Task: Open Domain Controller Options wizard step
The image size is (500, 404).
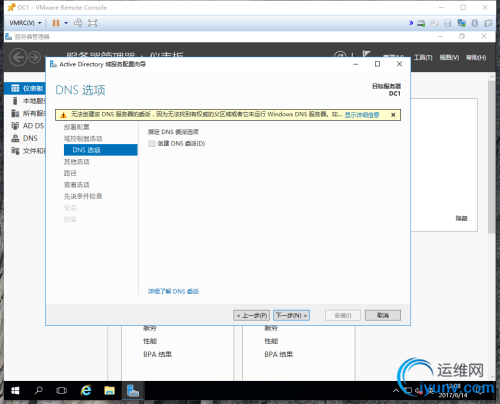Action: click(83, 139)
